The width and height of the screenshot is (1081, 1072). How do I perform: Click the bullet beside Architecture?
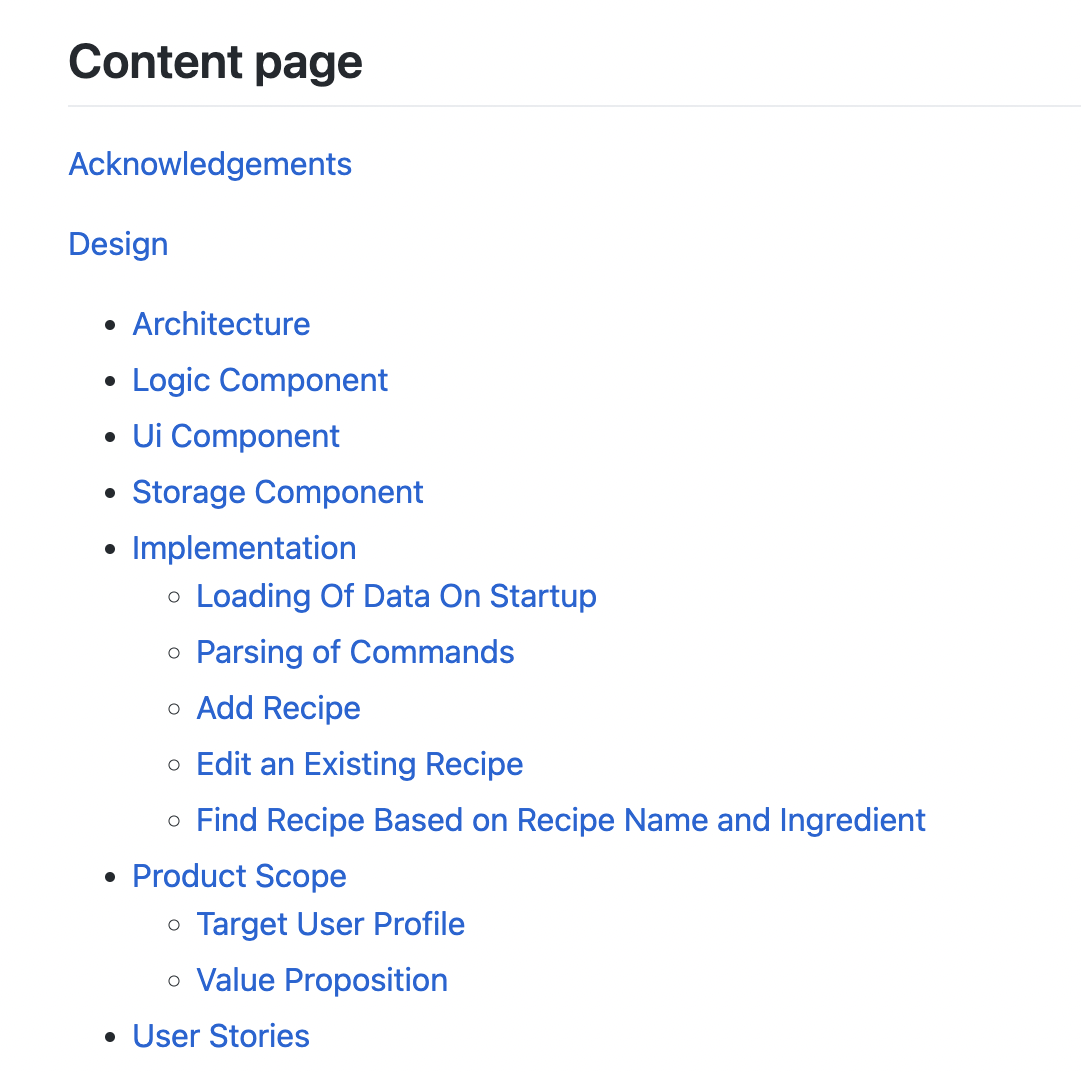110,325
